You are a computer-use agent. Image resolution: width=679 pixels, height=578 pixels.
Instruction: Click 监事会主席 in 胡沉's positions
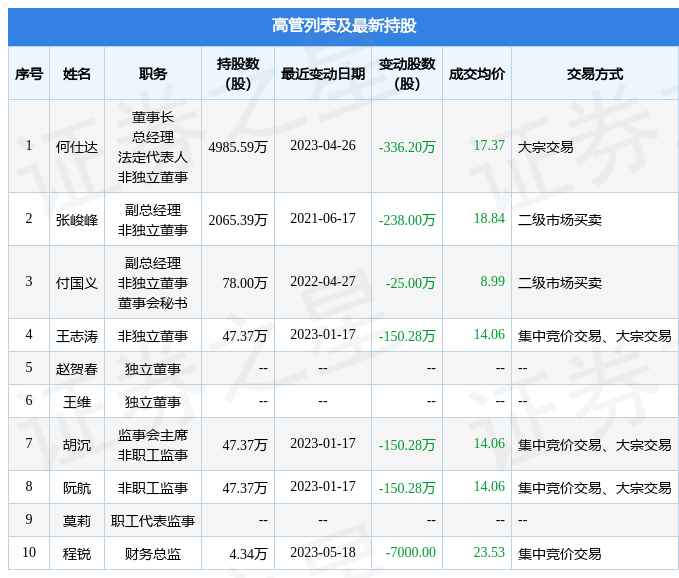click(153, 435)
